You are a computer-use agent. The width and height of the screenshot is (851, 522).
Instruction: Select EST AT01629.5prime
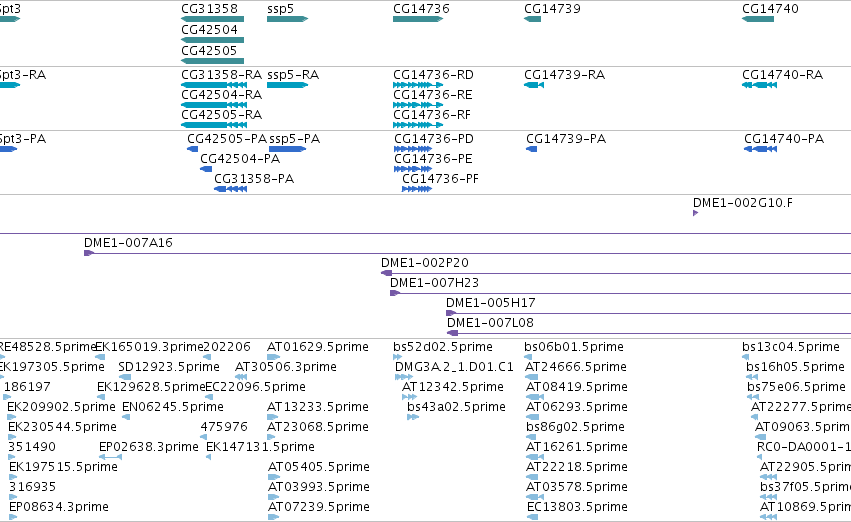pos(318,347)
